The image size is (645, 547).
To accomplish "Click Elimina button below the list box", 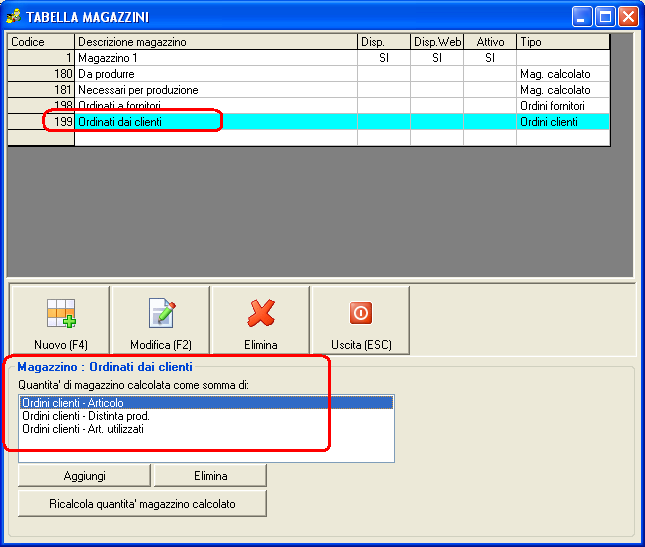I will pos(210,476).
